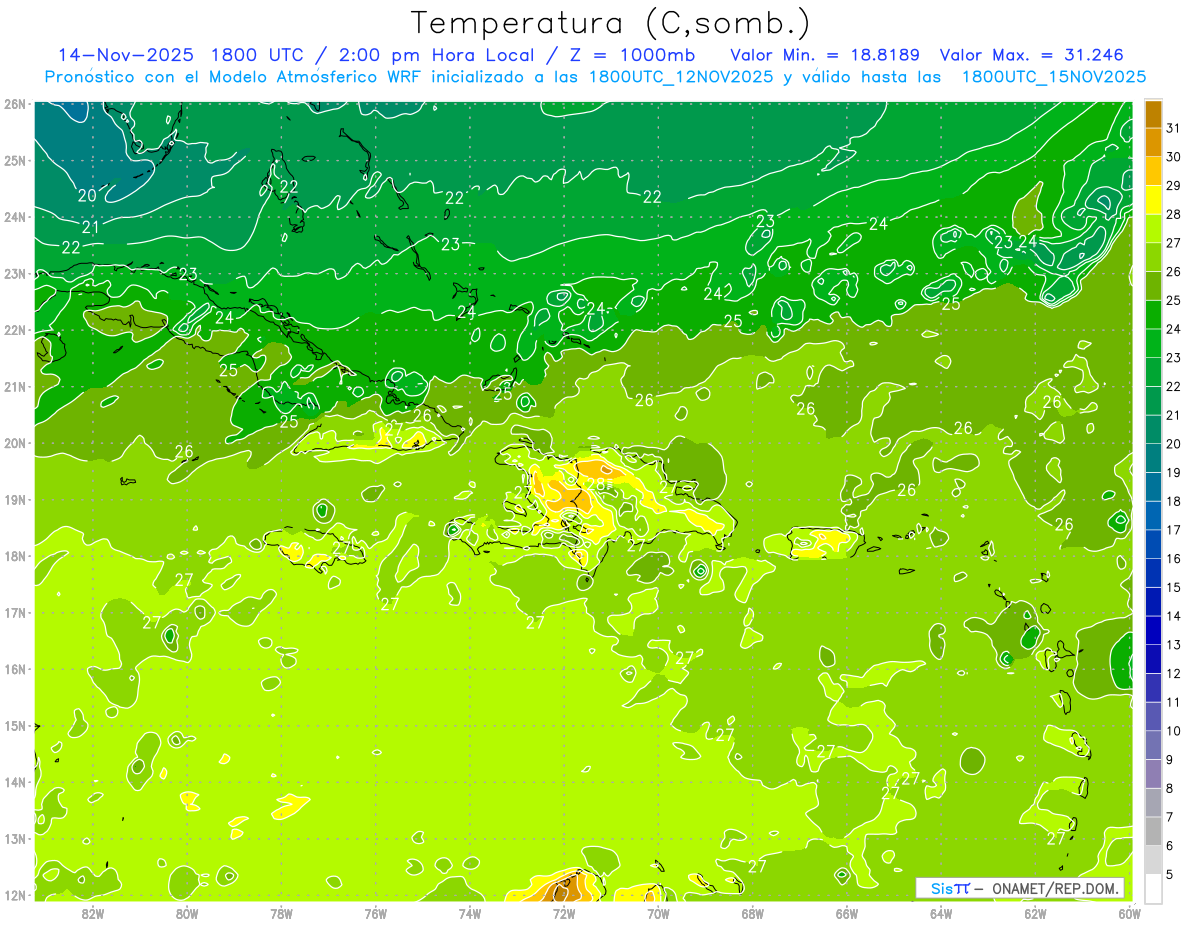This screenshot has height=927, width=1200.
Task: Pick the gray colorbar segment between 6 and 7
Action: [1154, 831]
